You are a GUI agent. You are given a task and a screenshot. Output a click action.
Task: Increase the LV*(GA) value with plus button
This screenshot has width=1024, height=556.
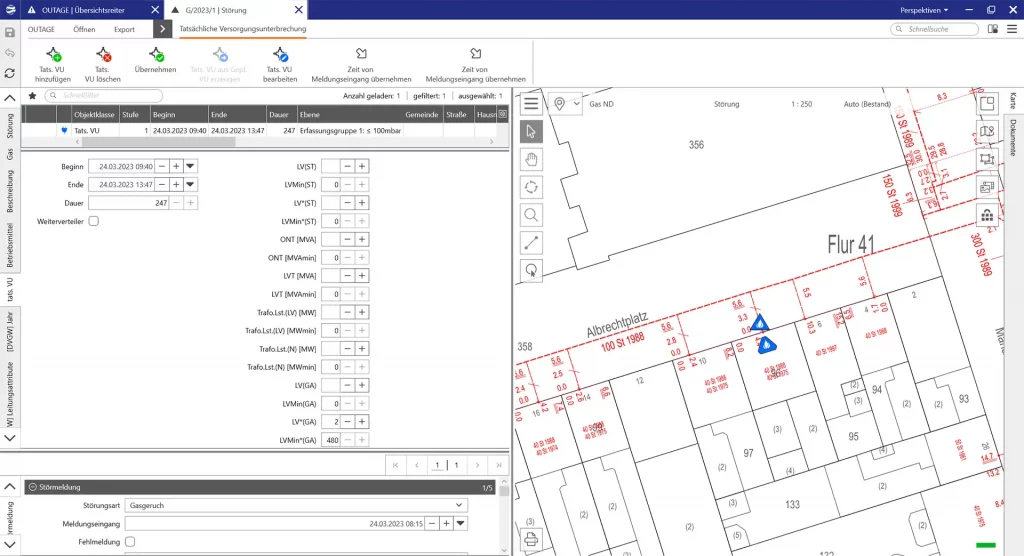click(x=362, y=422)
